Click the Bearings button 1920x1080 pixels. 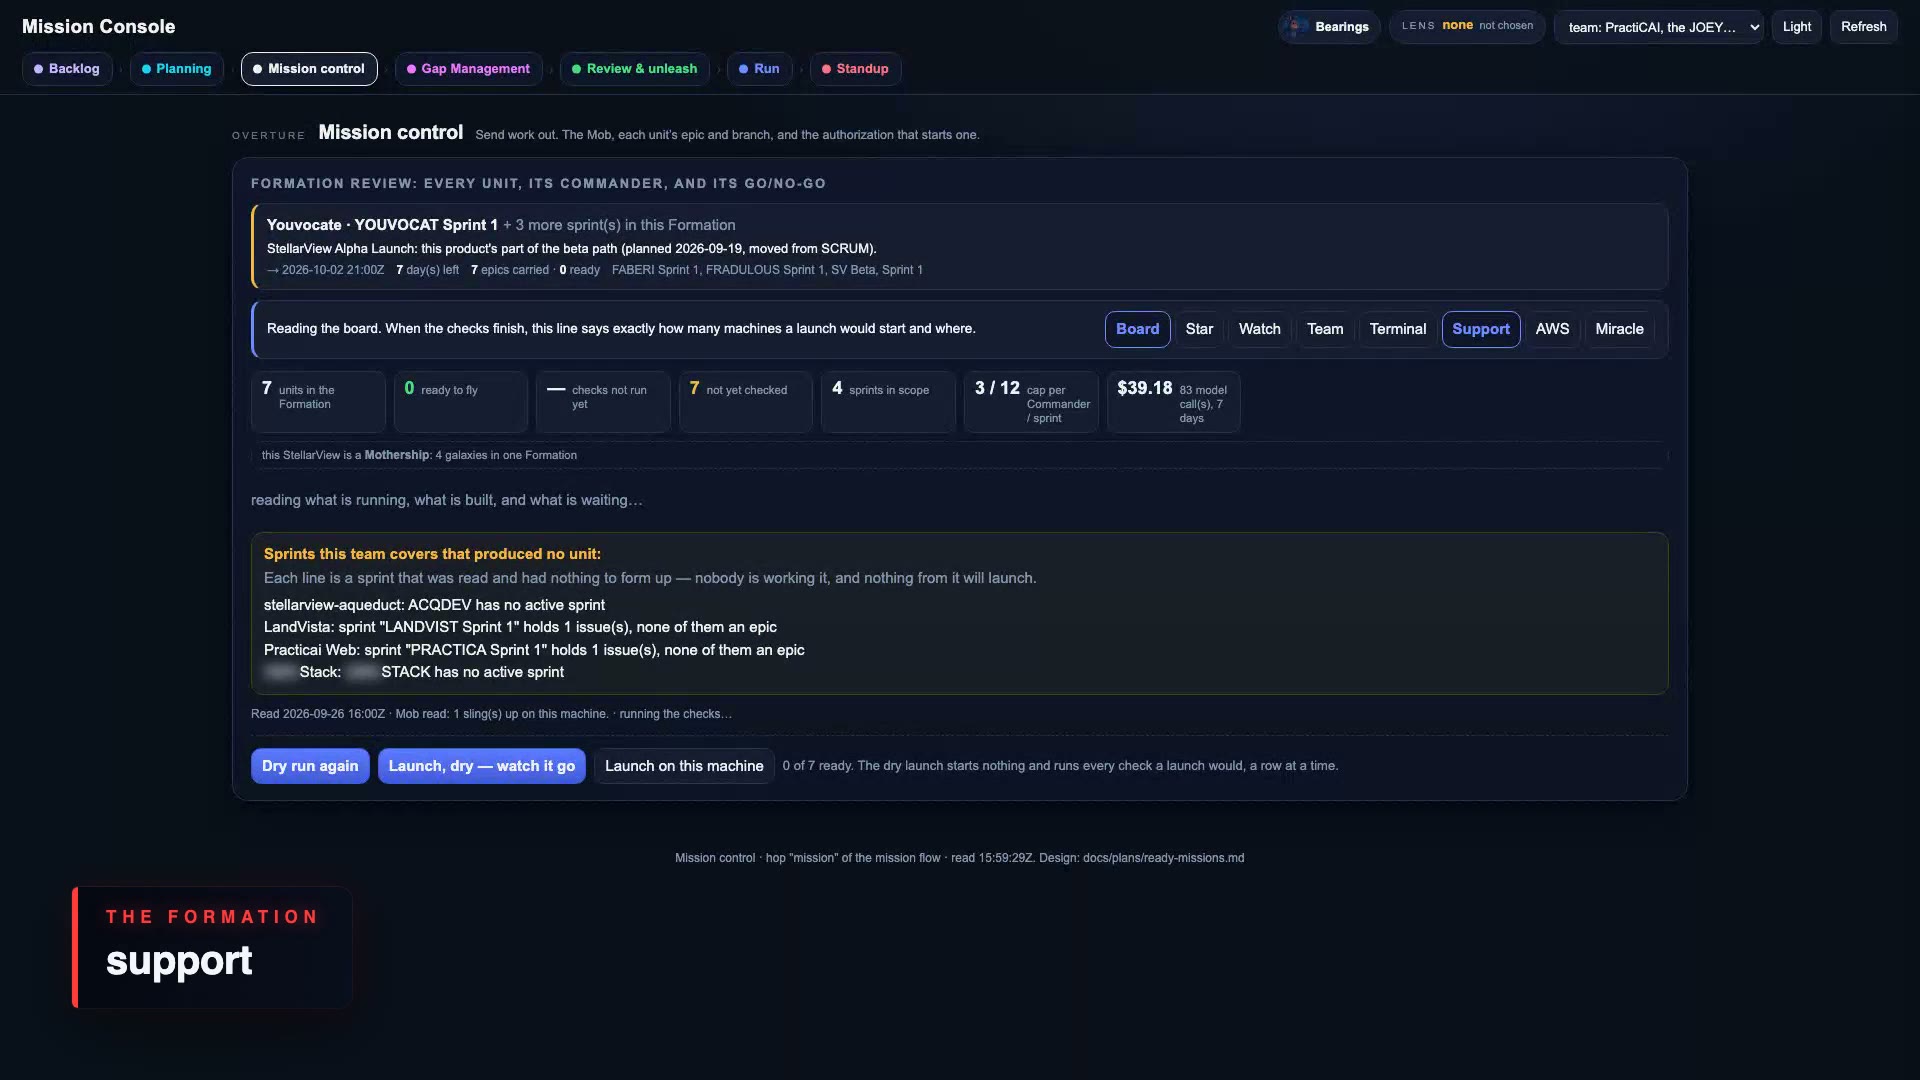coord(1329,27)
